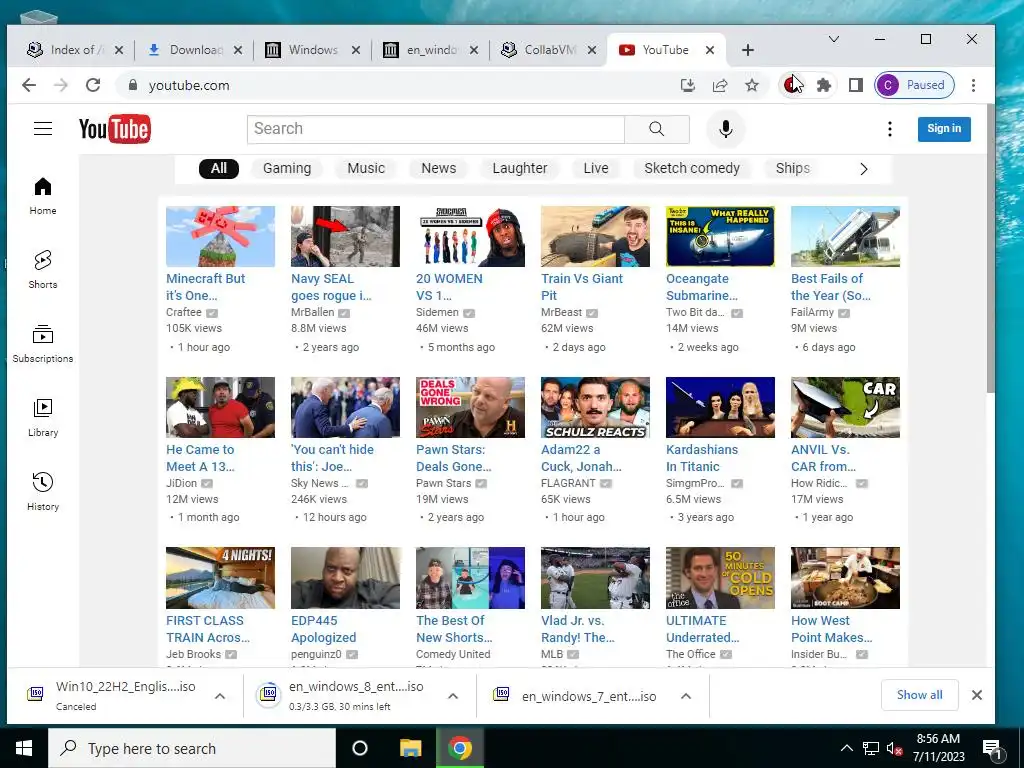This screenshot has width=1024, height=768.
Task: Open the notifications action center
Action: coord(992,748)
